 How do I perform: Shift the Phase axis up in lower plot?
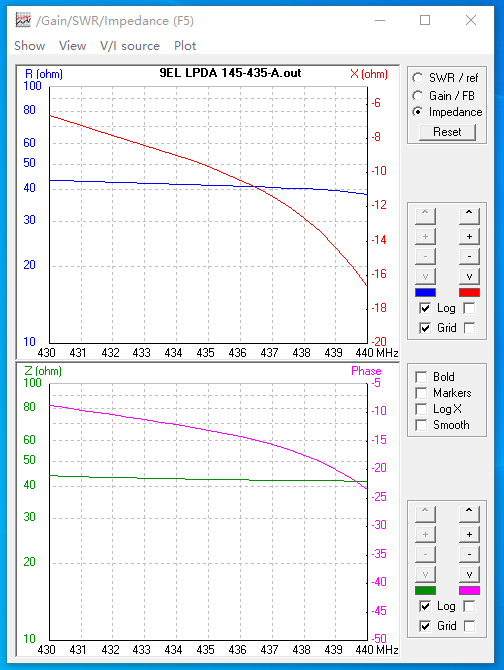pyautogui.click(x=469, y=514)
